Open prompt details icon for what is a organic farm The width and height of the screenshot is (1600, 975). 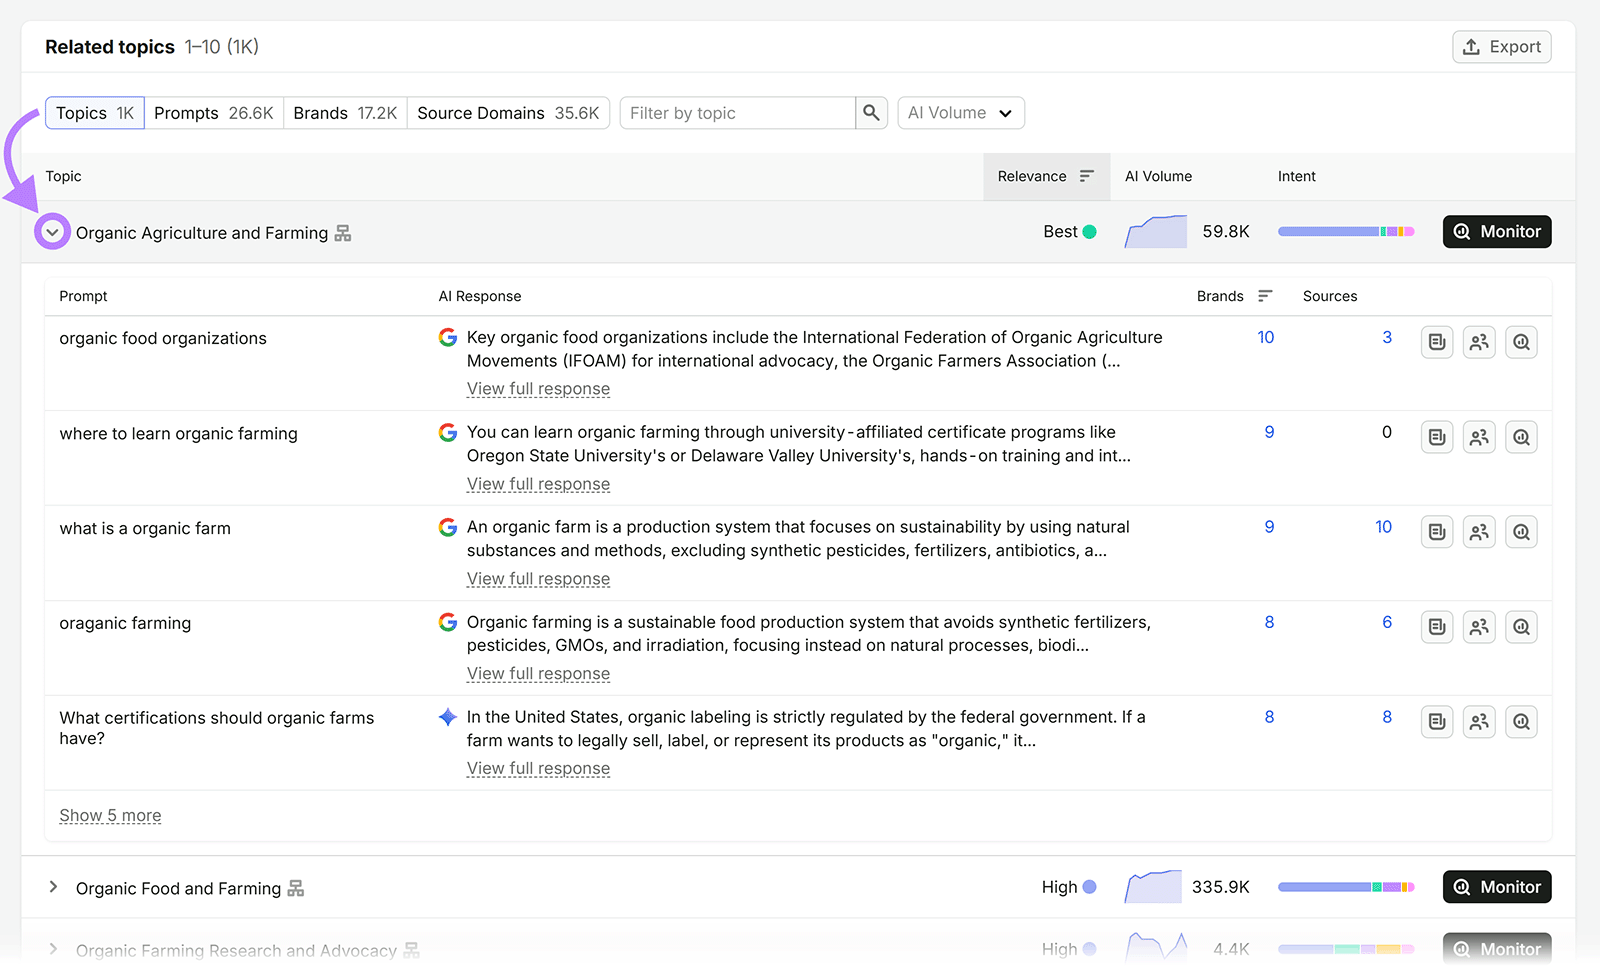pyautogui.click(x=1437, y=532)
